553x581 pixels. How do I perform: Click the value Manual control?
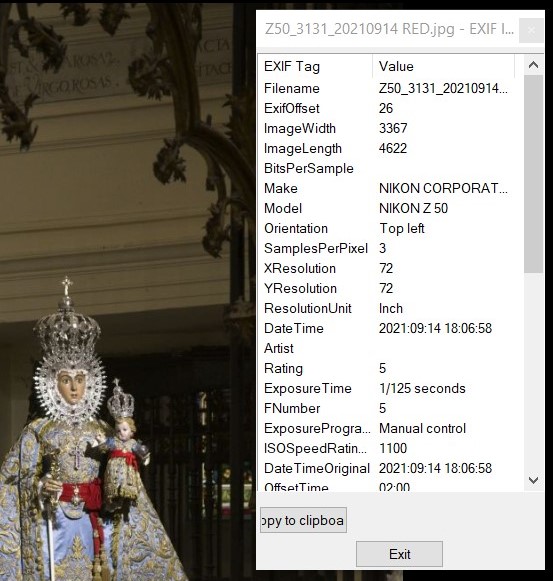point(422,429)
